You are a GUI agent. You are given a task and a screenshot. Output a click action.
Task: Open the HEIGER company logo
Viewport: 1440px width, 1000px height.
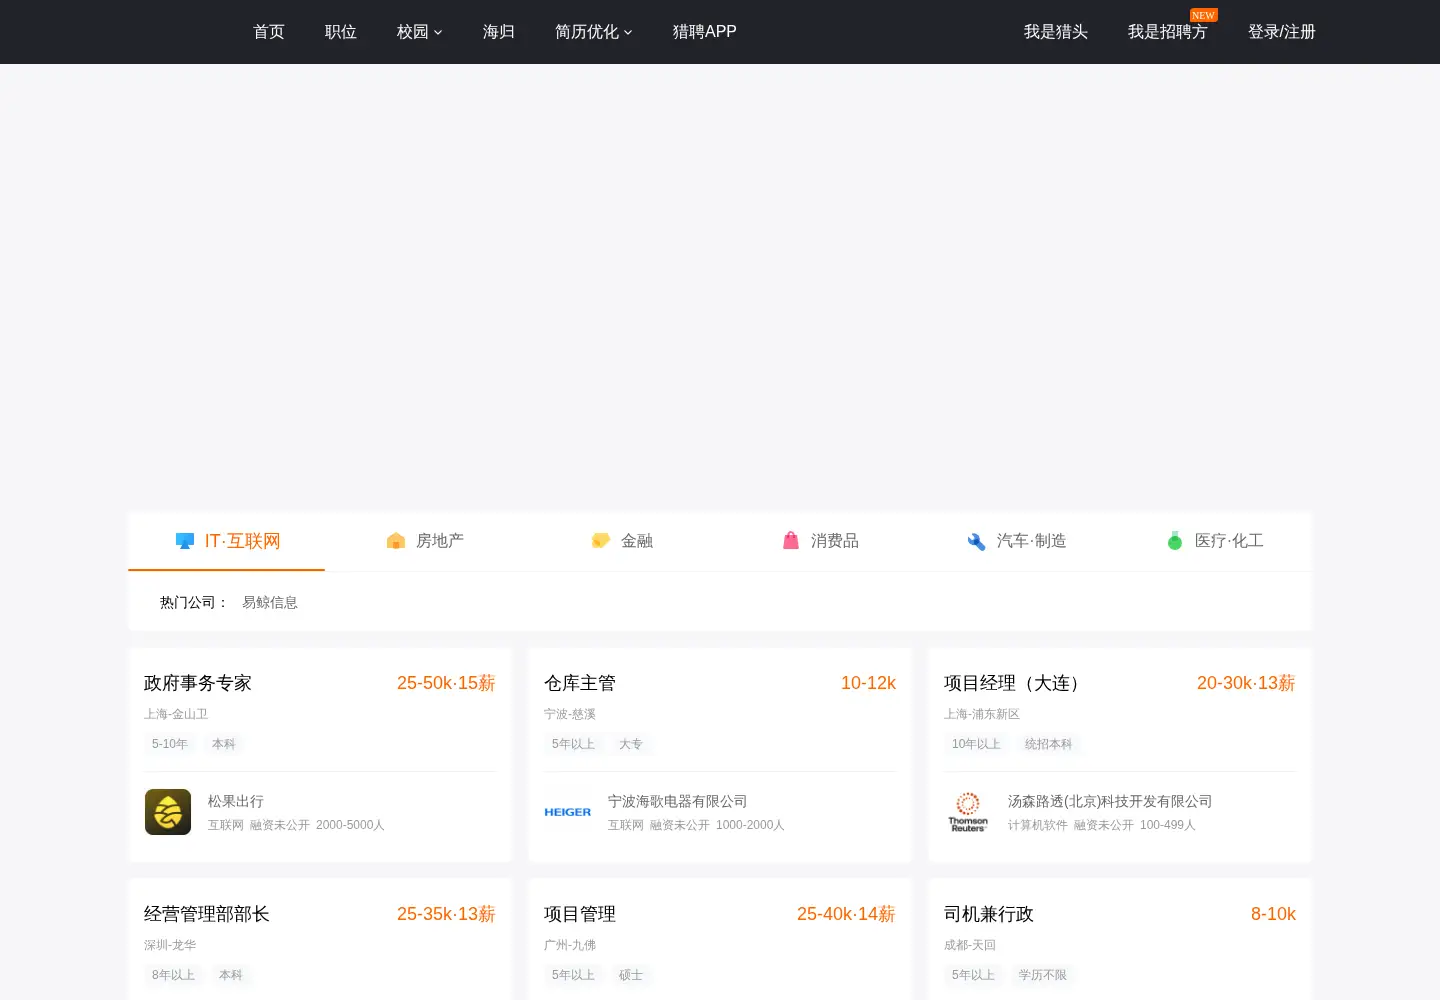568,812
